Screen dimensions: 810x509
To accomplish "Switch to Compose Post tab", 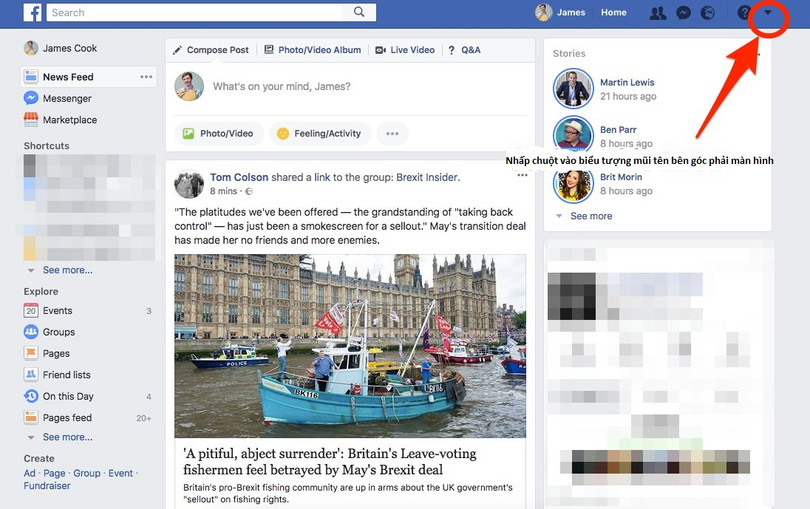I will [211, 50].
